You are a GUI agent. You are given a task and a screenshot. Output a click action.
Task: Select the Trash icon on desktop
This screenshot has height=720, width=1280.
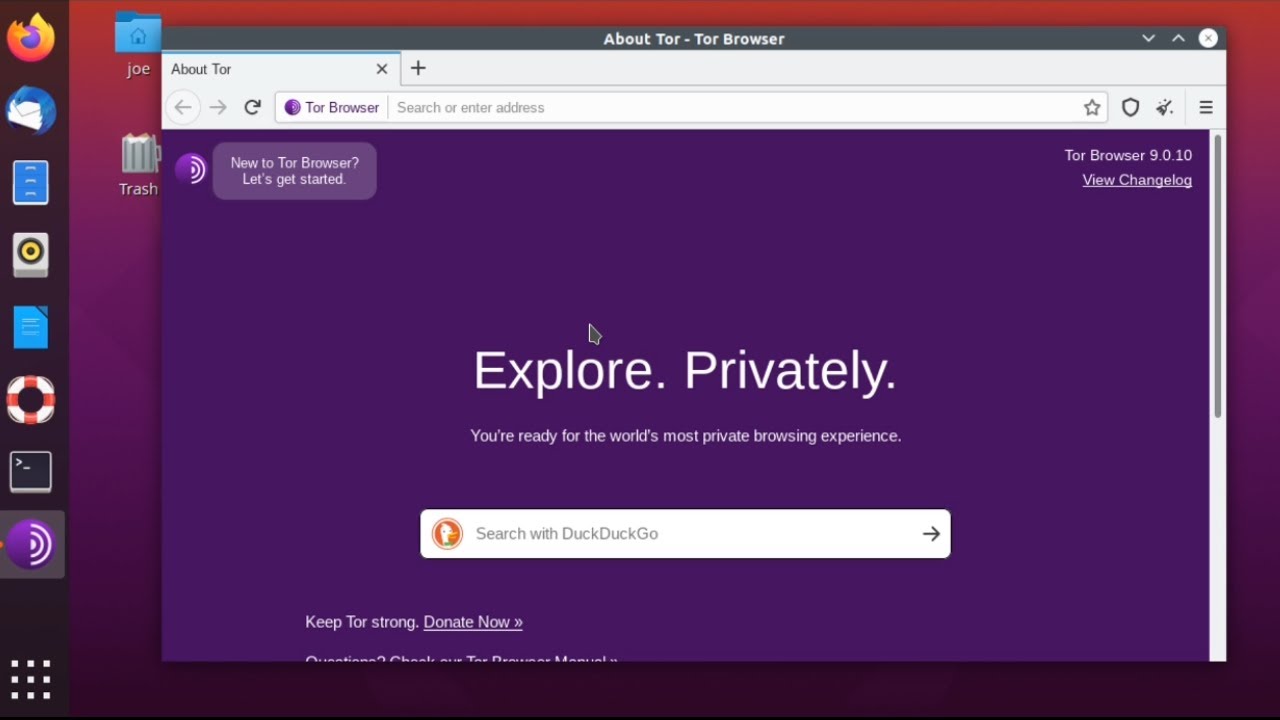pos(139,165)
